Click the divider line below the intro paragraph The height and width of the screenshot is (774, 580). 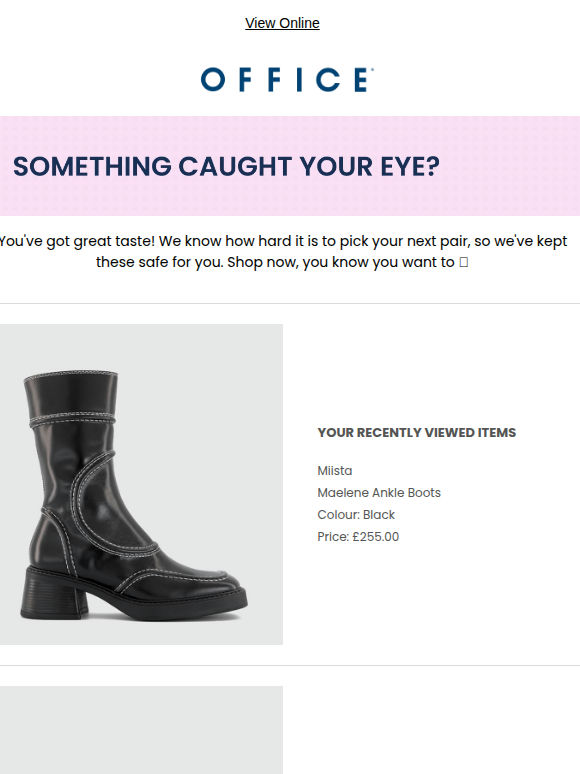[290, 304]
